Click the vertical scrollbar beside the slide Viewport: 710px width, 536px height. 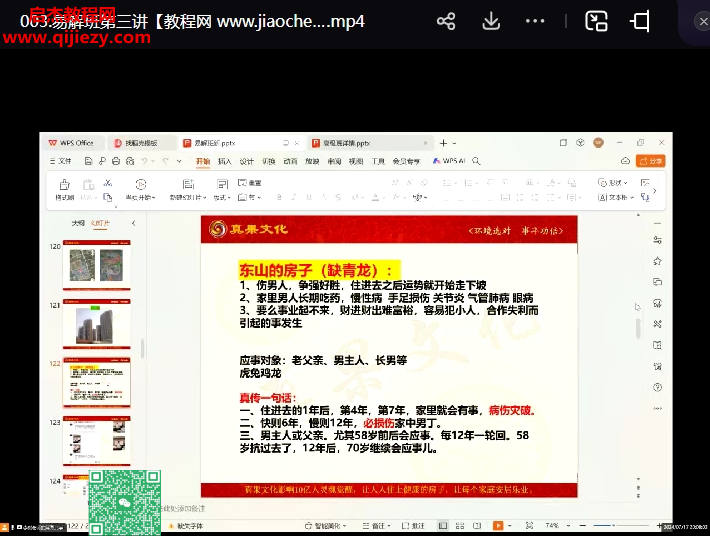(x=638, y=328)
